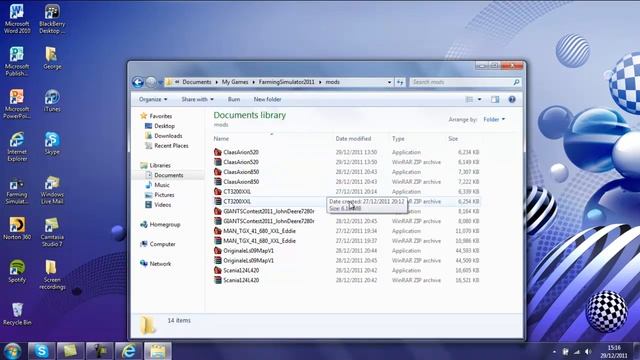Switch to Skype in the taskbar
The width and height of the screenshot is (640, 360).
point(42,351)
